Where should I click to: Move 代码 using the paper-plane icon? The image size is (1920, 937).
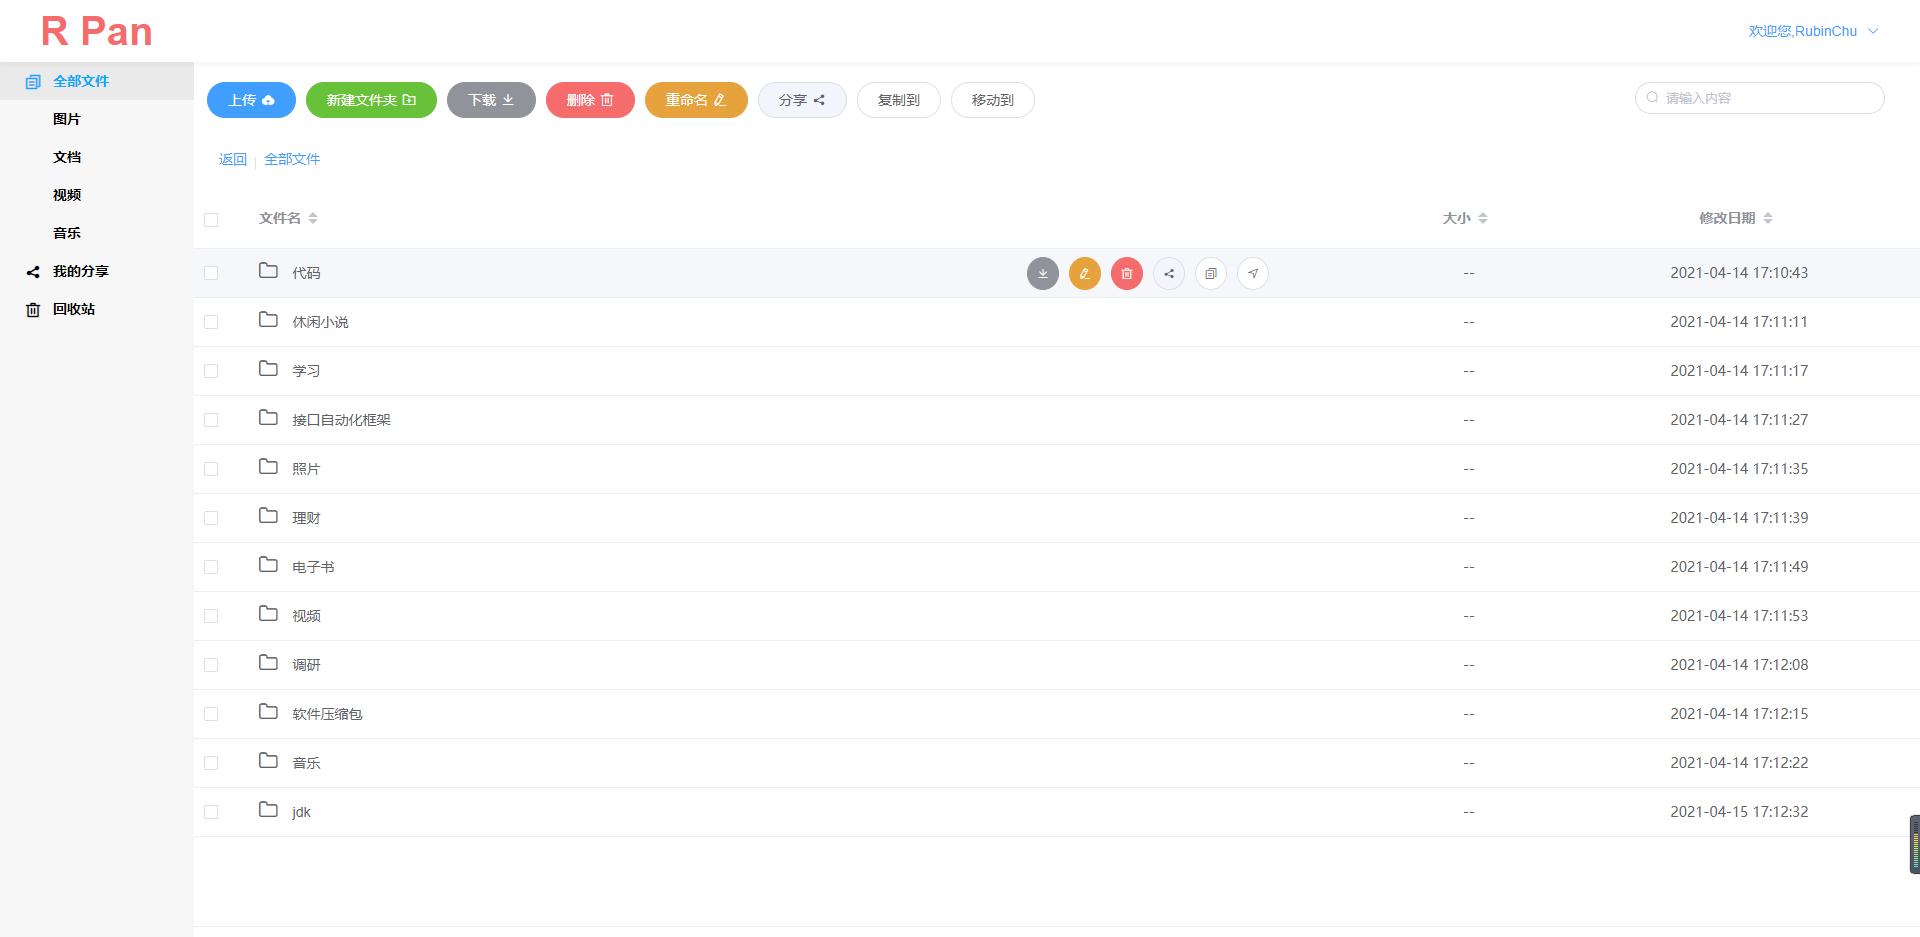(1253, 272)
